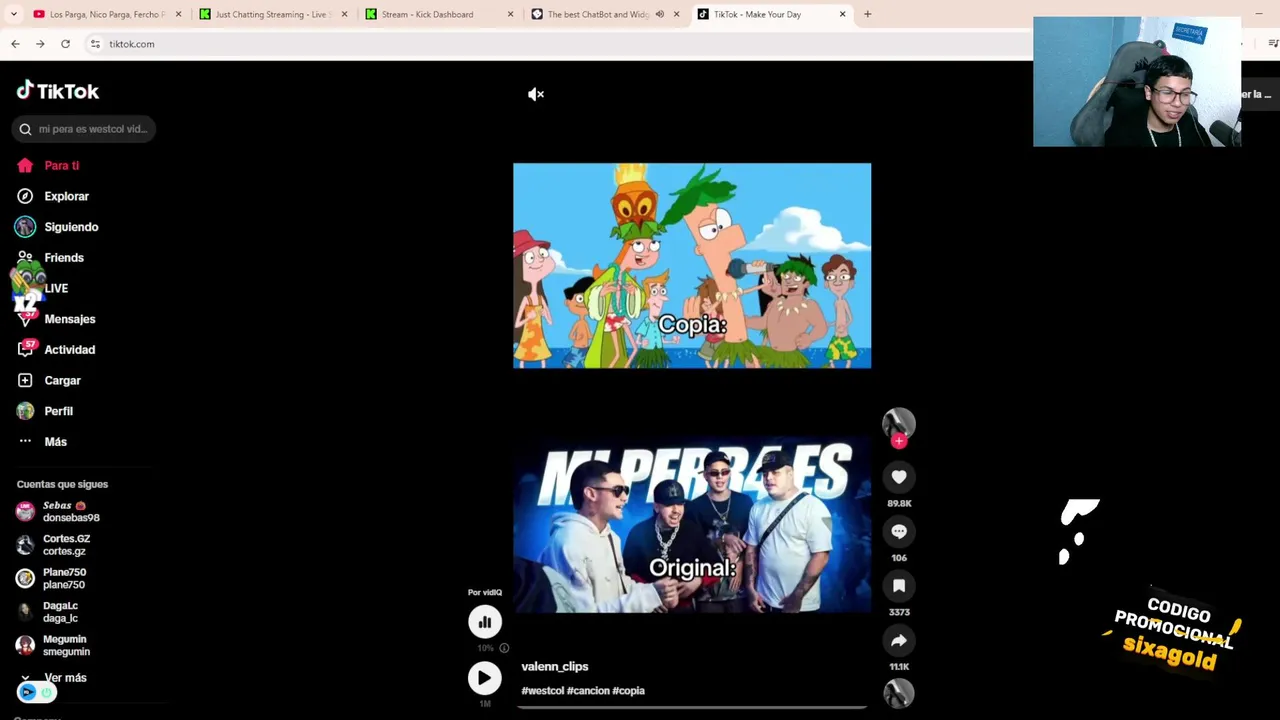This screenshot has width=1280, height=720.
Task: Click the tiktok.com address bar
Action: click(560, 44)
